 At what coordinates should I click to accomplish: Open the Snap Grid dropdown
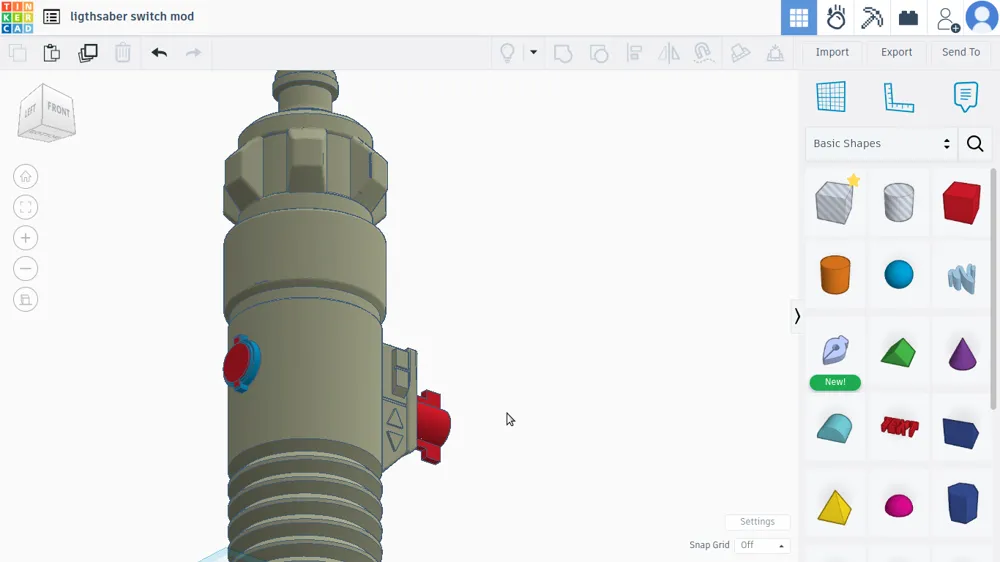click(762, 545)
